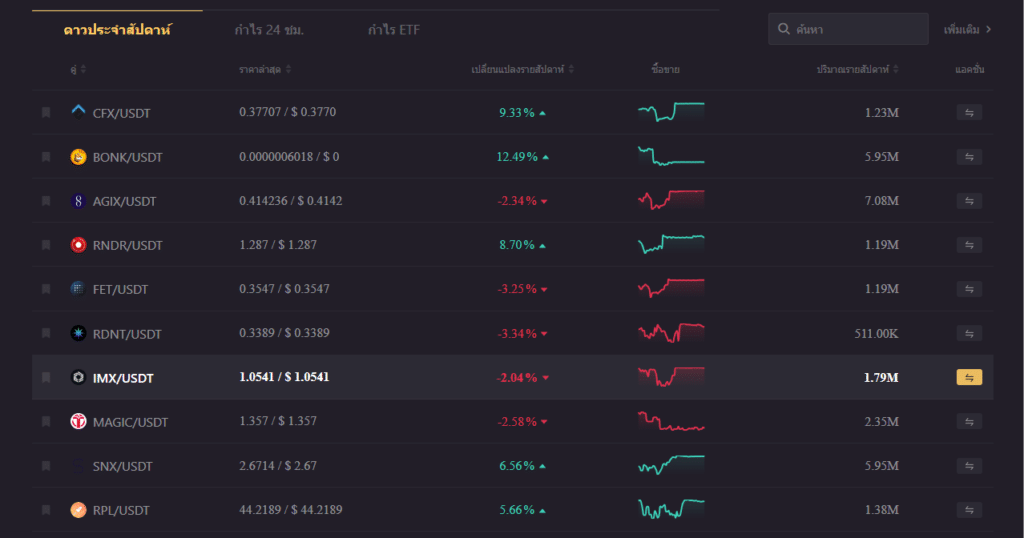View the RPL/USDT sparkline chart

pyautogui.click(x=671, y=509)
